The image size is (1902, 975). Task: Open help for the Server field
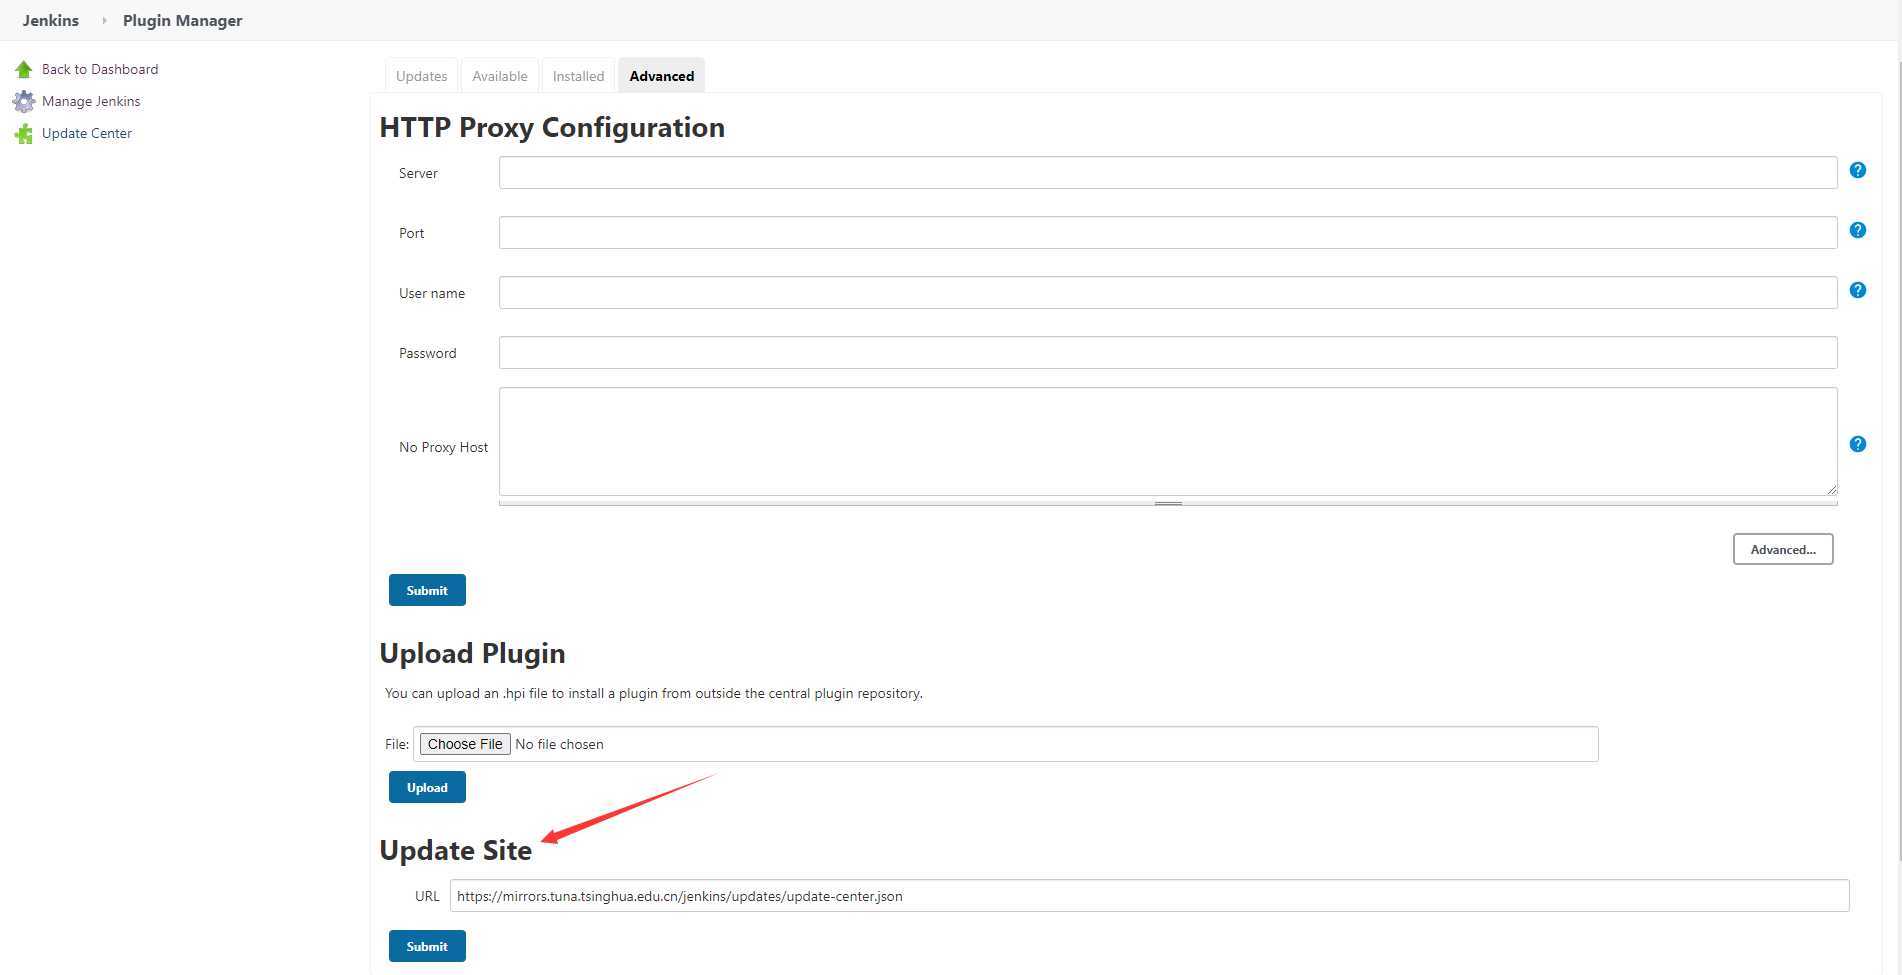(x=1858, y=170)
